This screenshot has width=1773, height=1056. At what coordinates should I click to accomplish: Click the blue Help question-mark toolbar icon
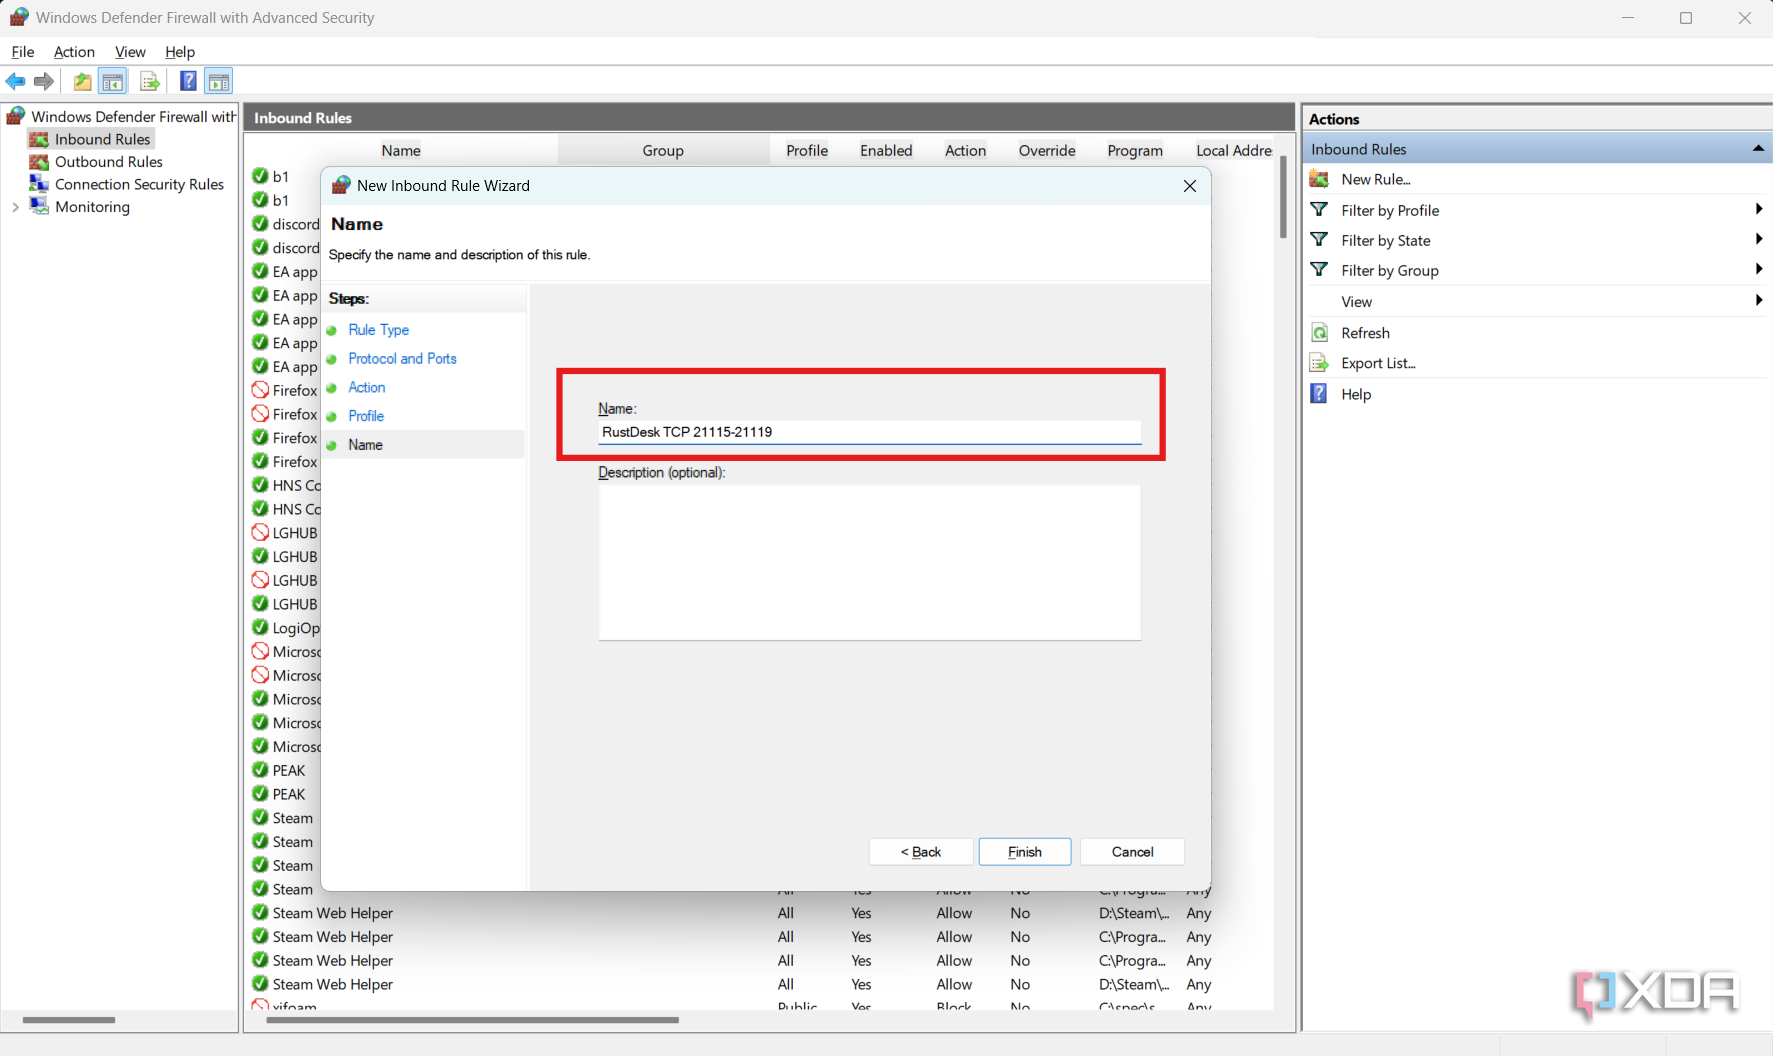click(x=187, y=82)
